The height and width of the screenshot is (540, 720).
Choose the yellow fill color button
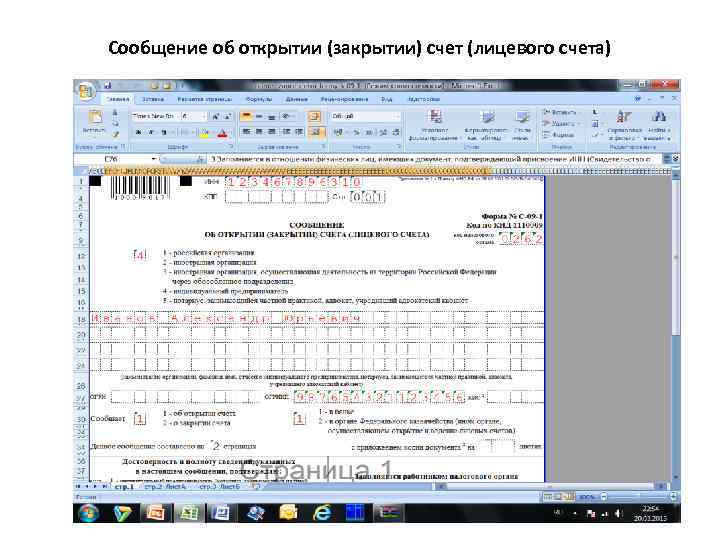click(x=205, y=133)
